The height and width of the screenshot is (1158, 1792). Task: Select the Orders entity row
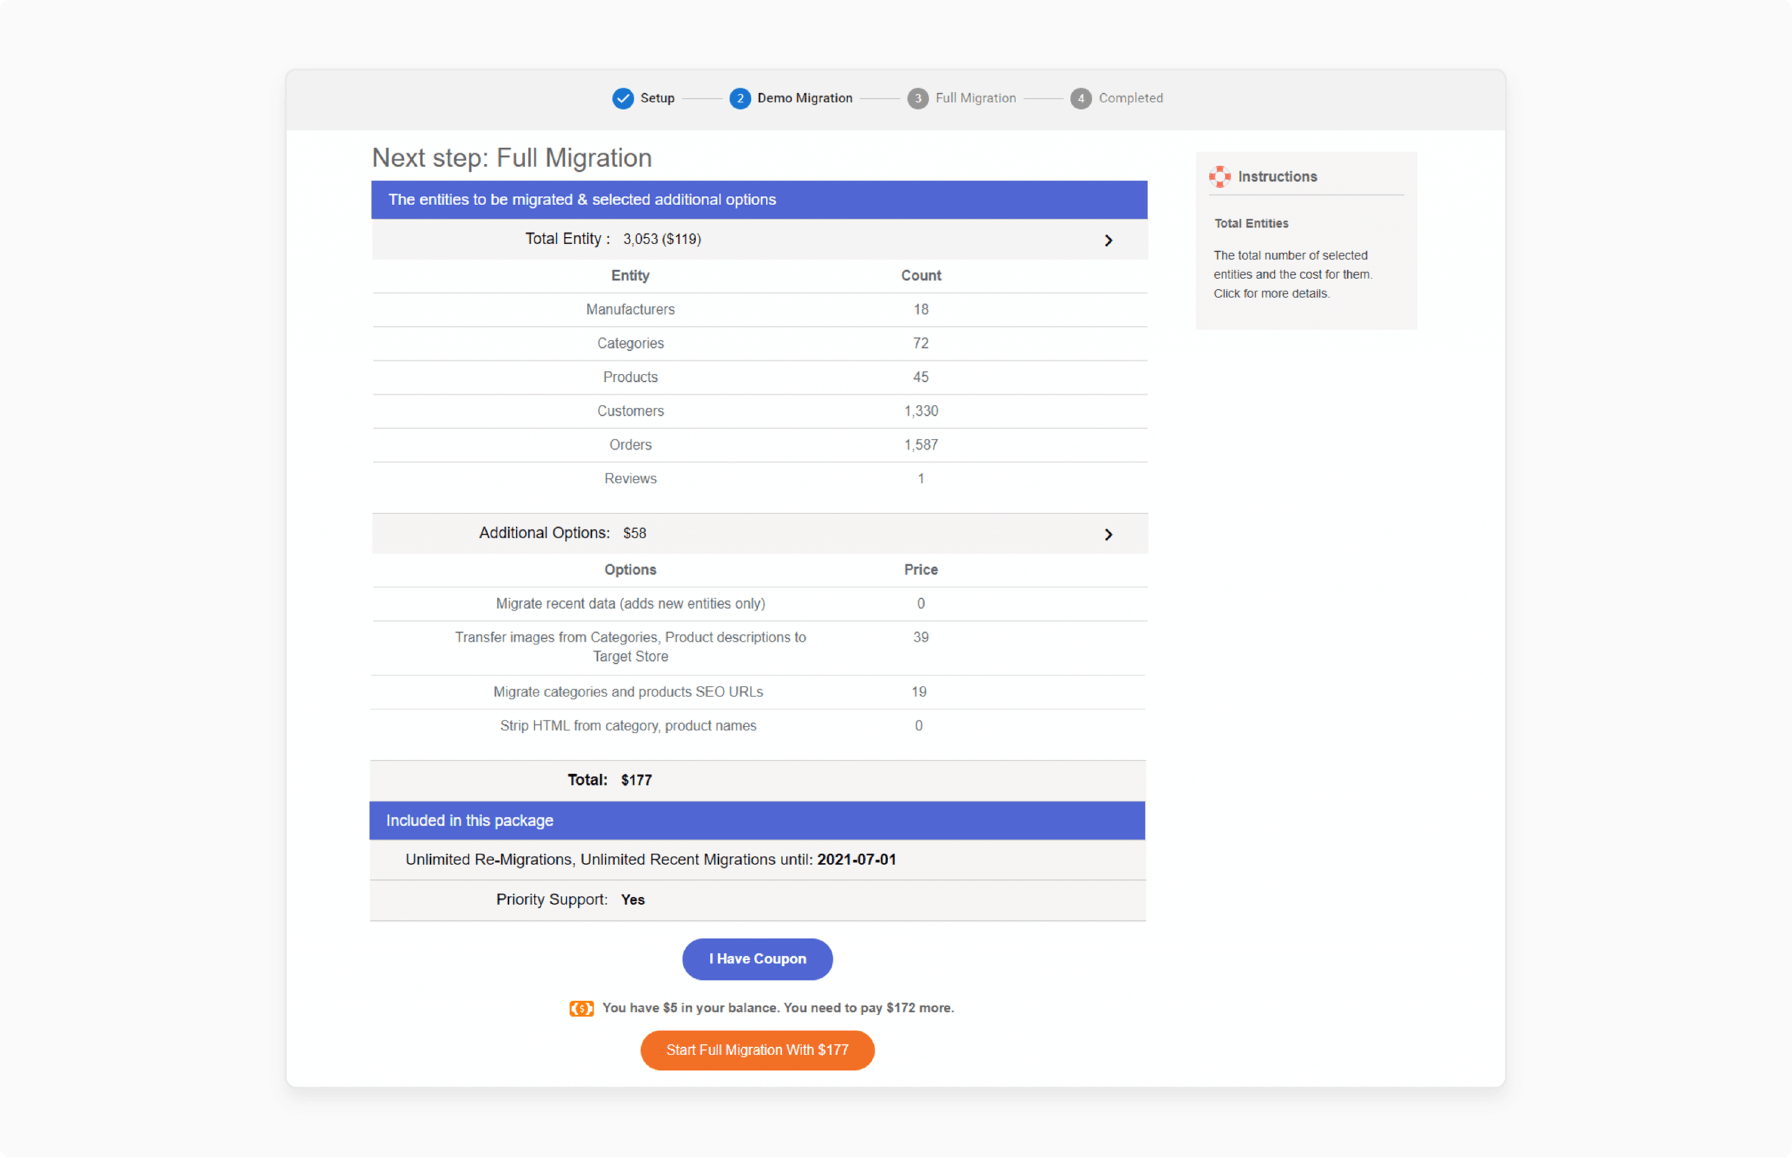[760, 446]
